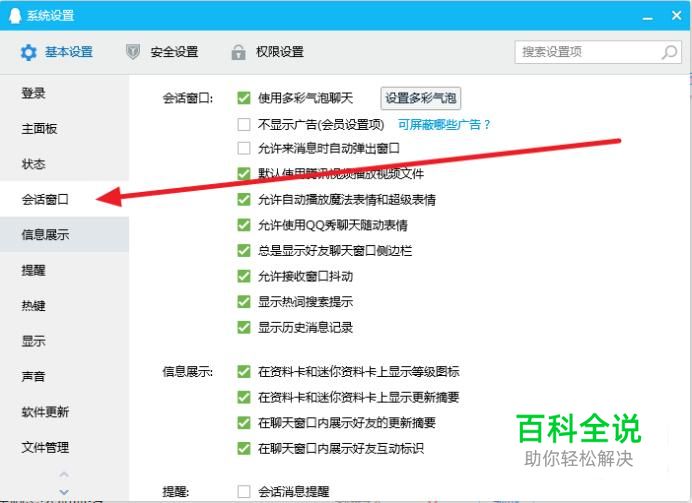Click the shield icon for 安全设置

tap(133, 52)
